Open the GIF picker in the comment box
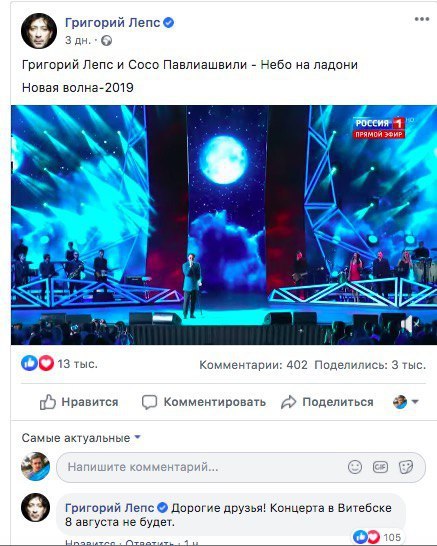This screenshot has width=437, height=546. coord(380,467)
